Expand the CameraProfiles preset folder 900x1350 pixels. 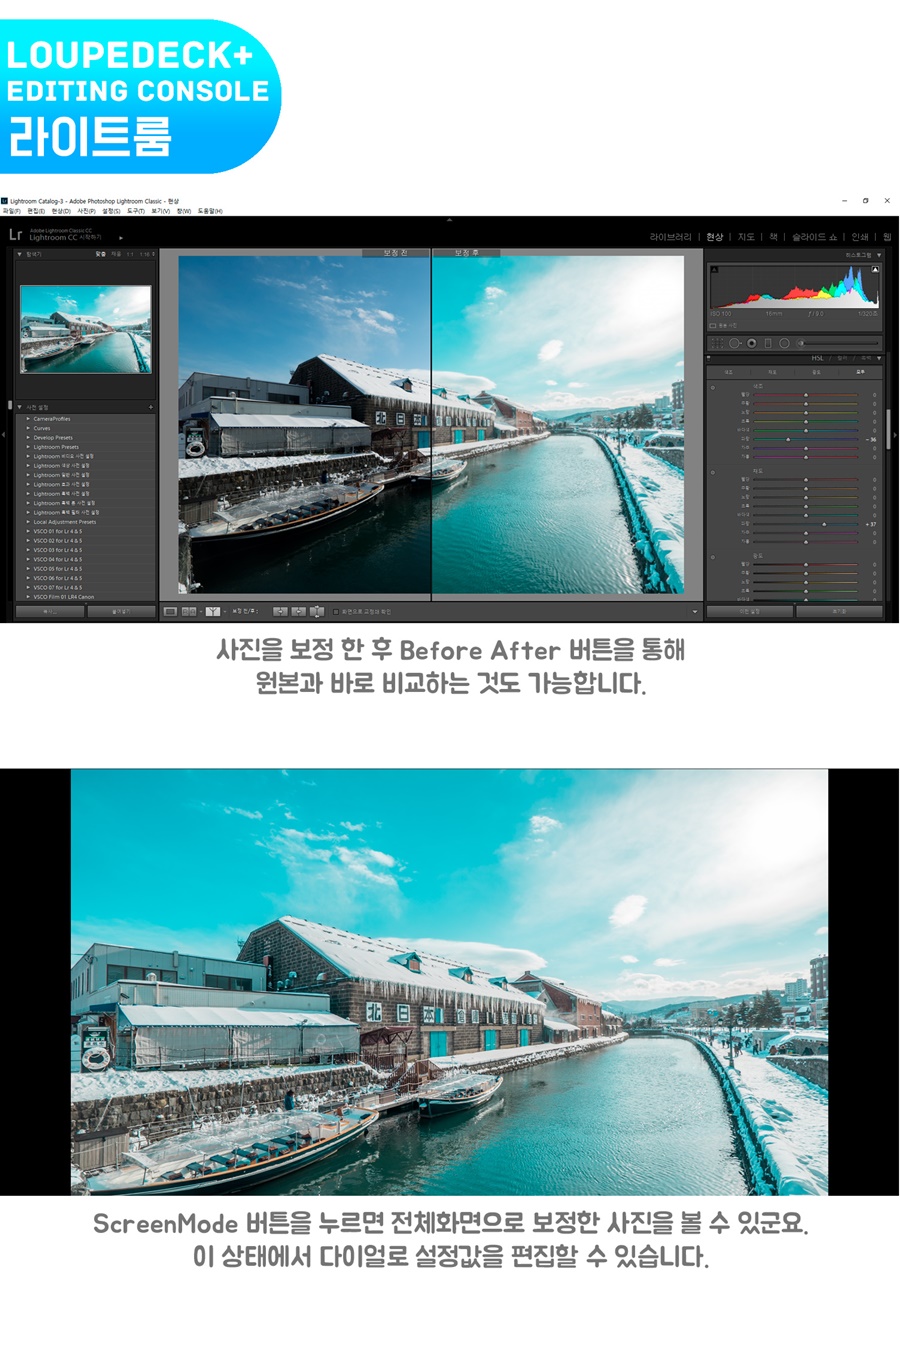point(28,419)
